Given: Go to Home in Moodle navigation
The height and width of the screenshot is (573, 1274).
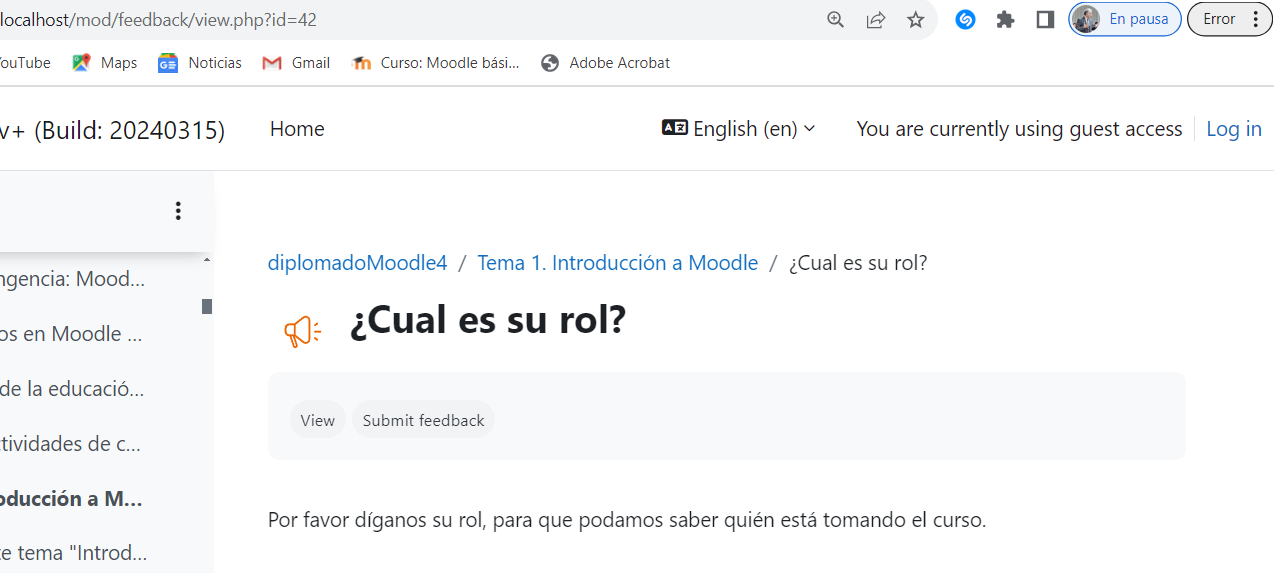Looking at the screenshot, I should point(297,129).
